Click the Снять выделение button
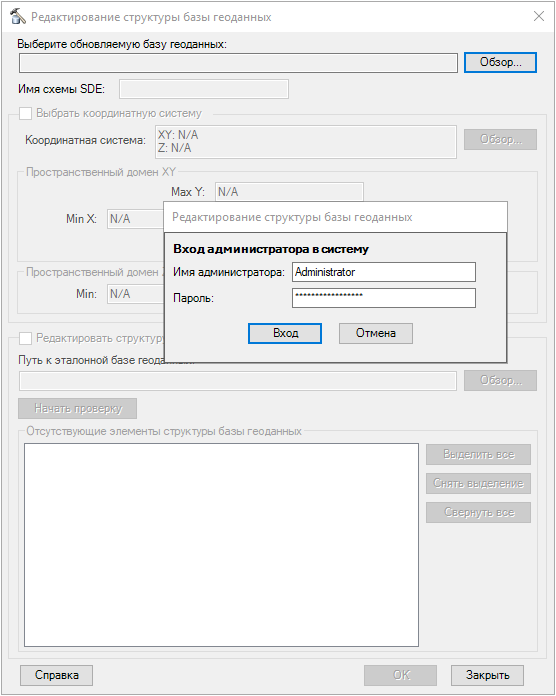Viewport: 556px width, 696px height. 478,483
